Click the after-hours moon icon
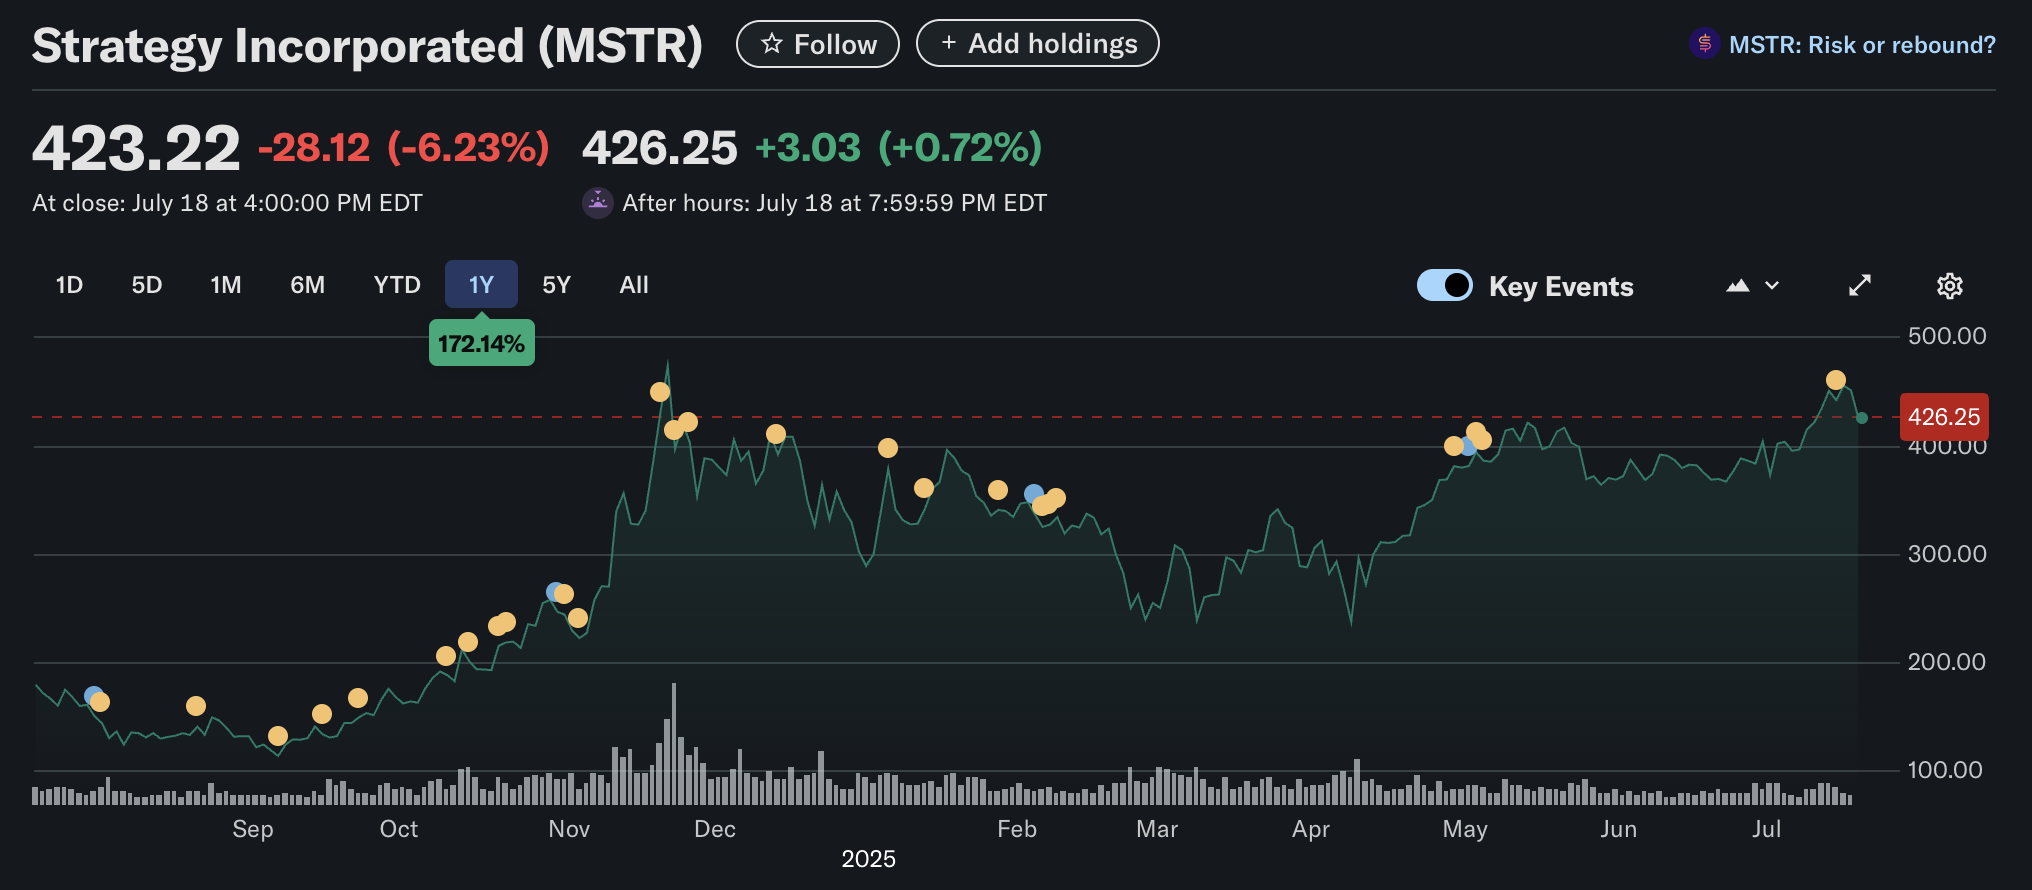 click(x=597, y=203)
